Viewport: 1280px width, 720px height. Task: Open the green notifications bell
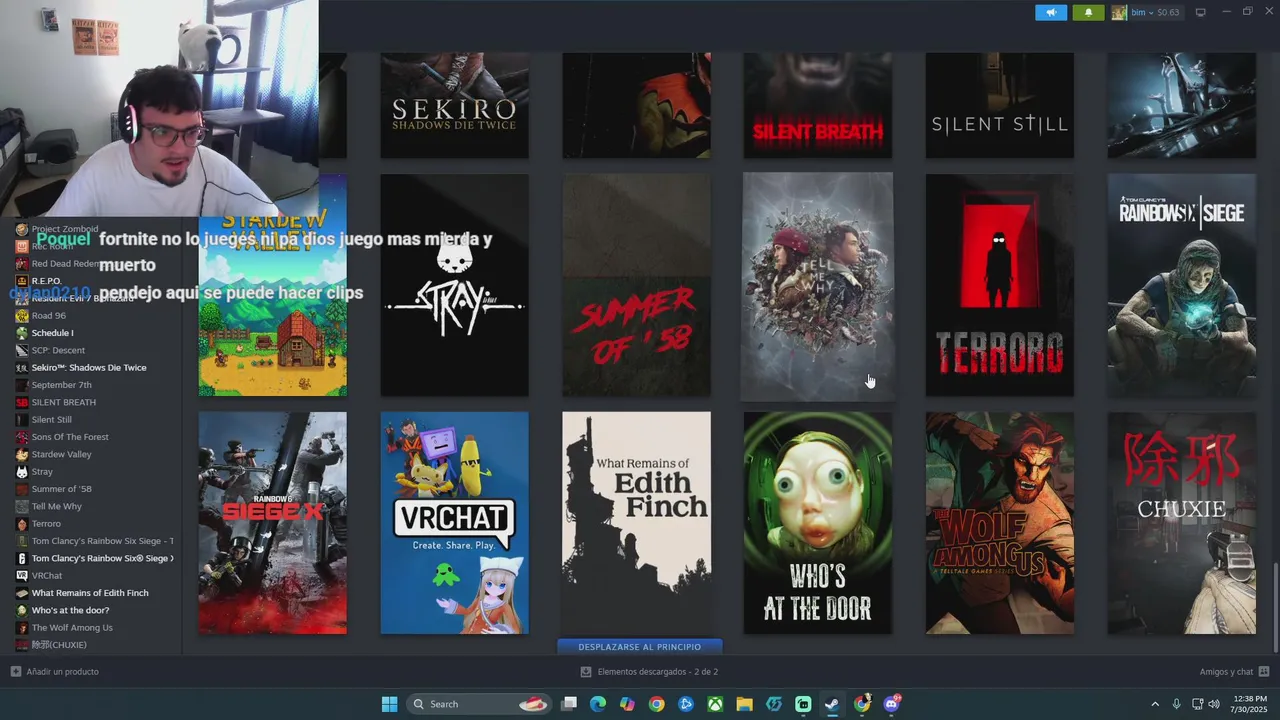[x=1089, y=12]
